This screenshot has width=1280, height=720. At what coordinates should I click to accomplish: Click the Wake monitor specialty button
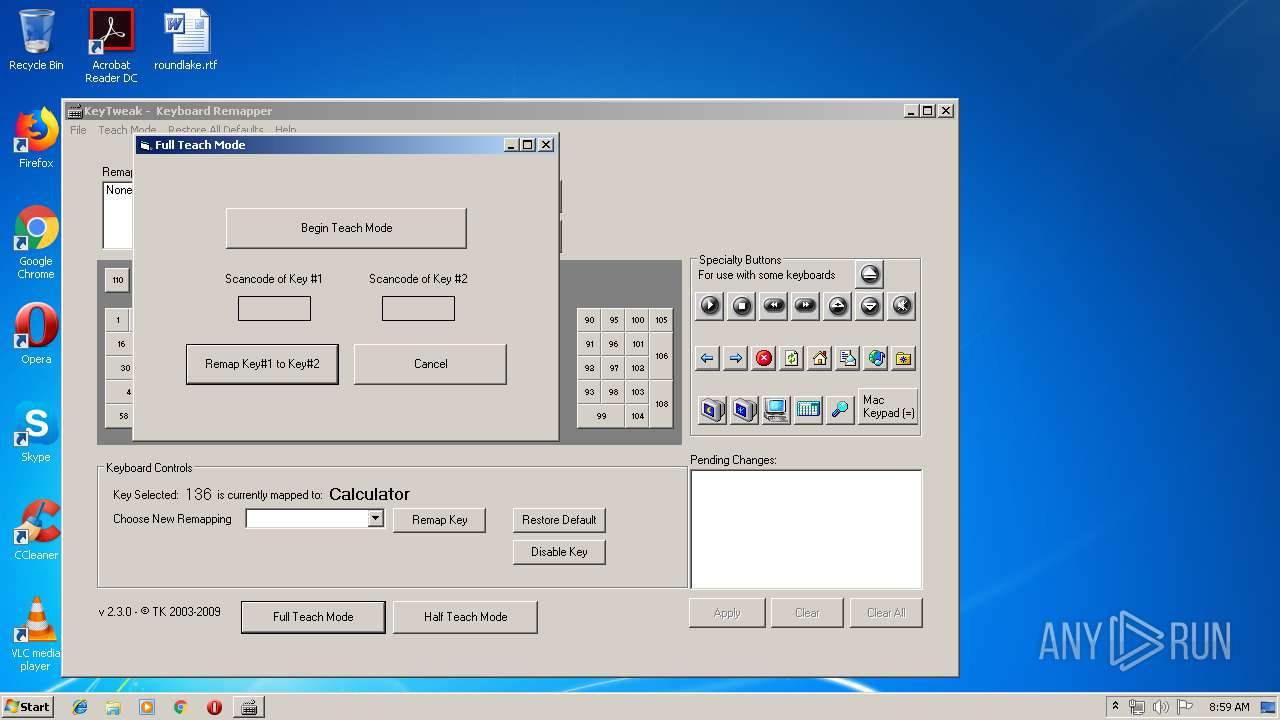point(744,409)
